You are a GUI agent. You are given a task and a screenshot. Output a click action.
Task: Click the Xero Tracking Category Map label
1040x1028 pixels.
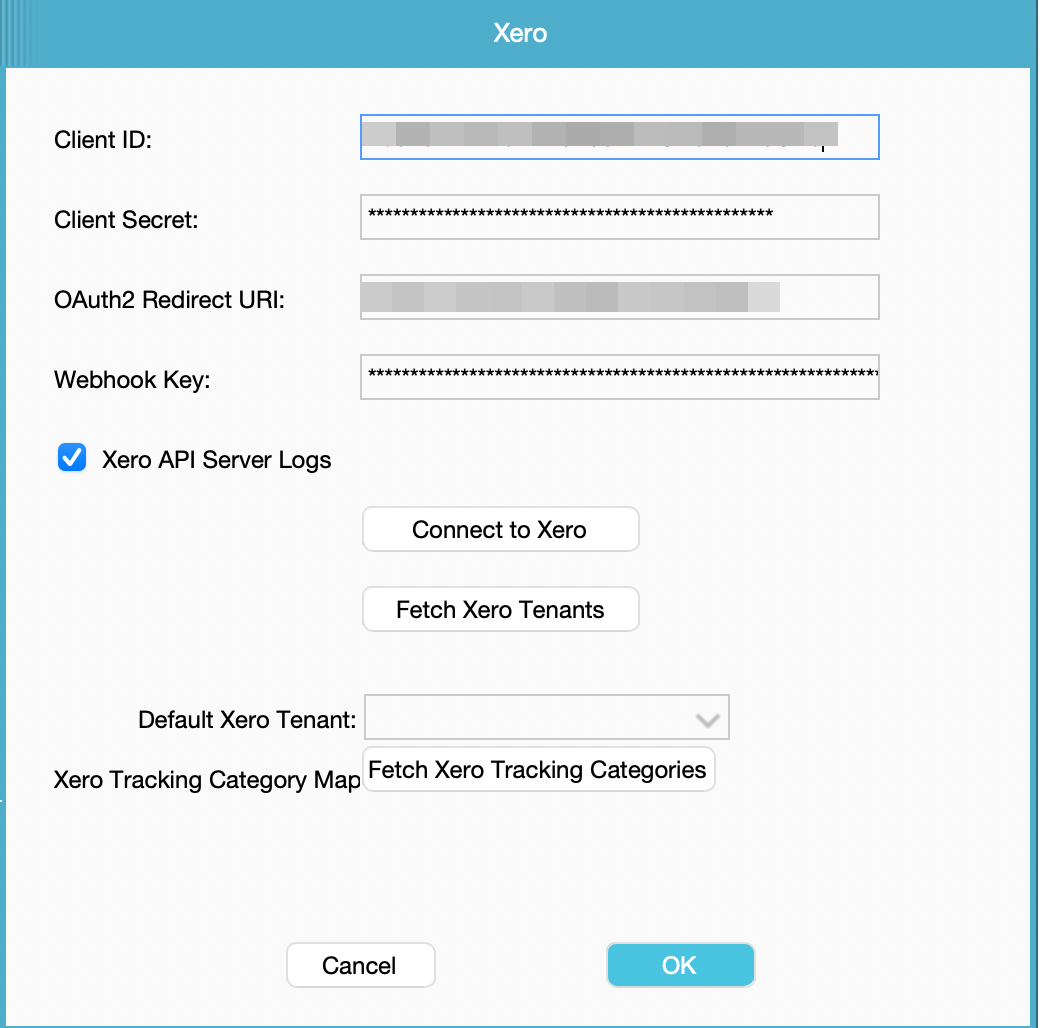(x=207, y=780)
